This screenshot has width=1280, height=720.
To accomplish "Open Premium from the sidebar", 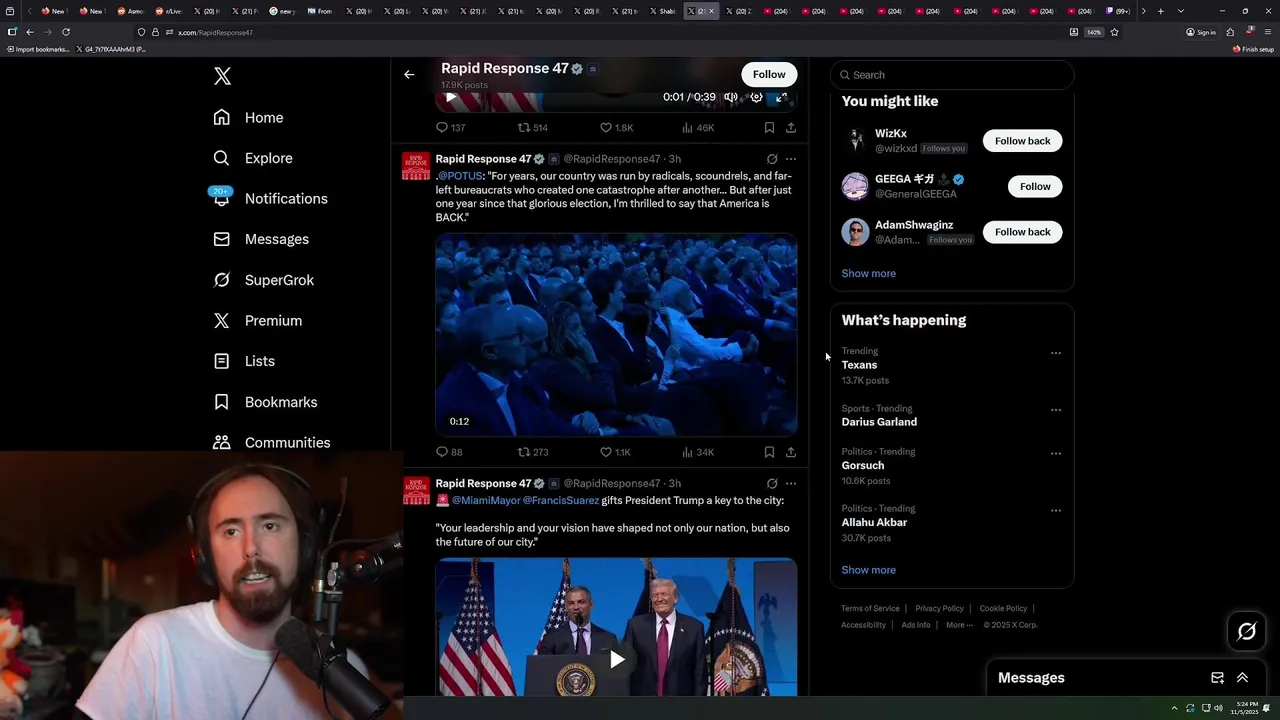I will click(x=257, y=320).
